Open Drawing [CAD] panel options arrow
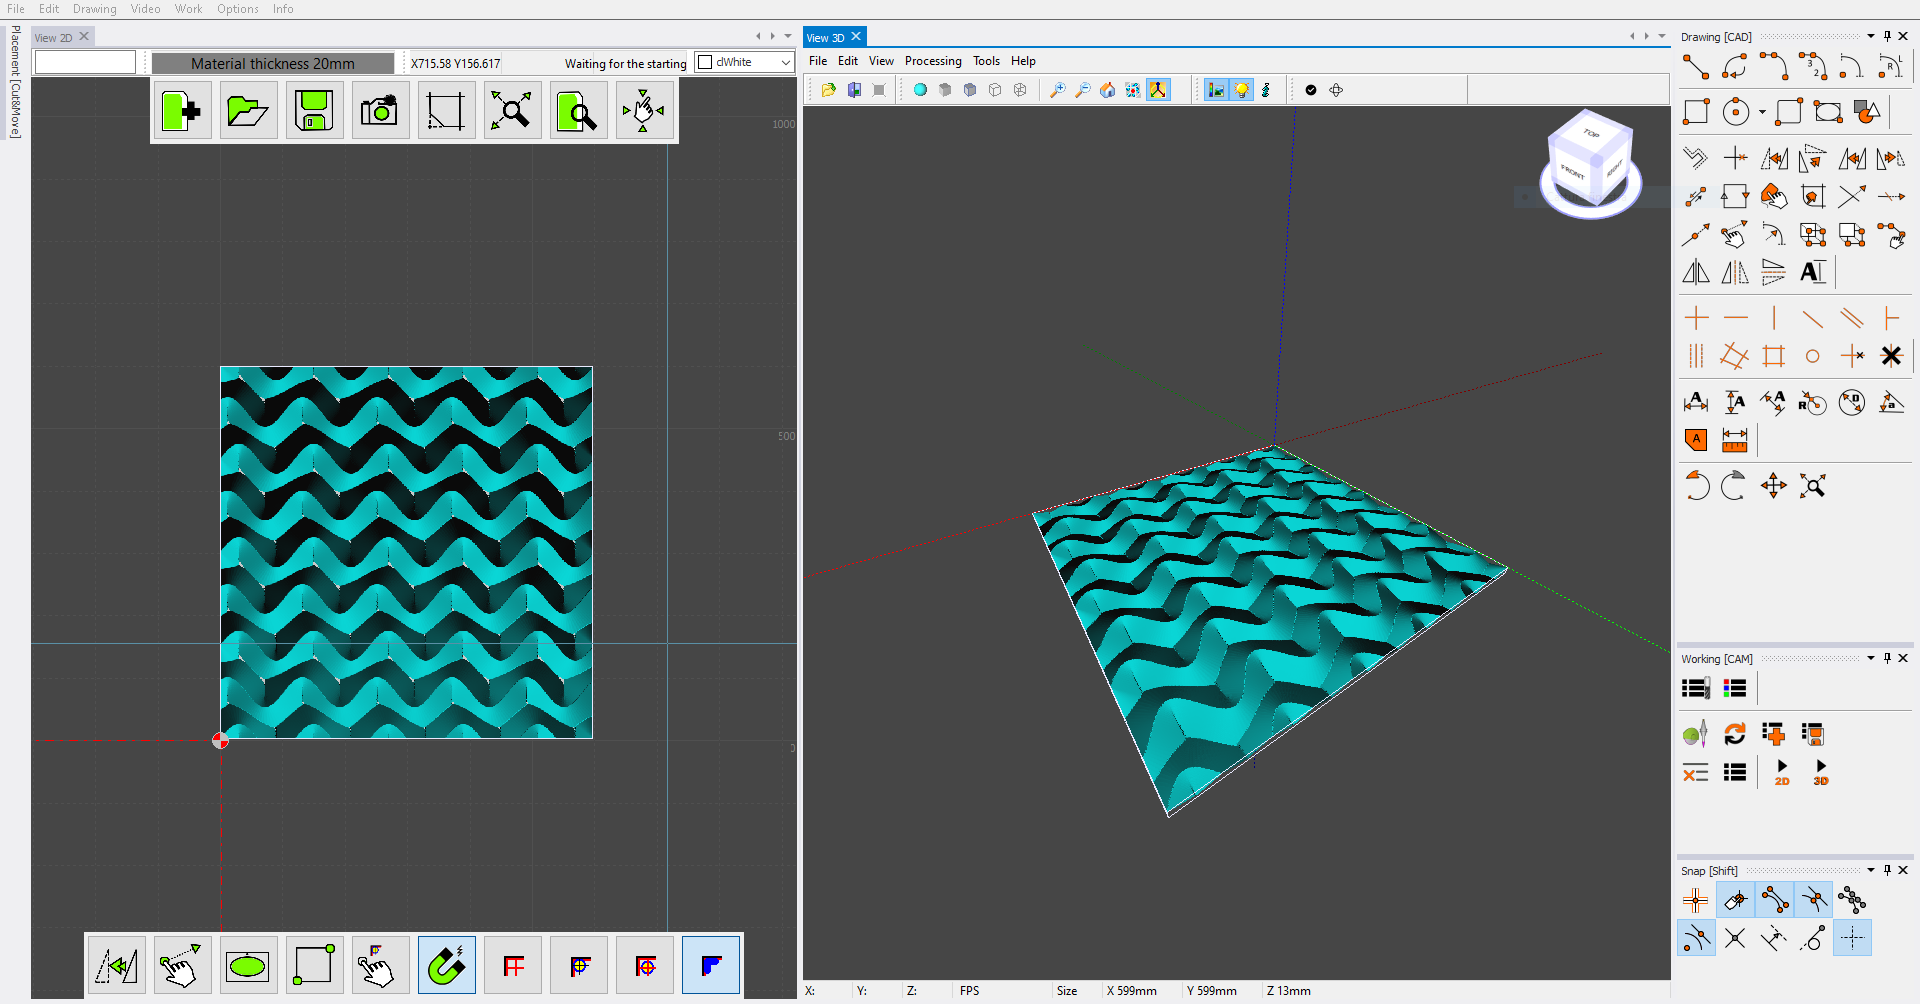The width and height of the screenshot is (1920, 1004). [1871, 36]
